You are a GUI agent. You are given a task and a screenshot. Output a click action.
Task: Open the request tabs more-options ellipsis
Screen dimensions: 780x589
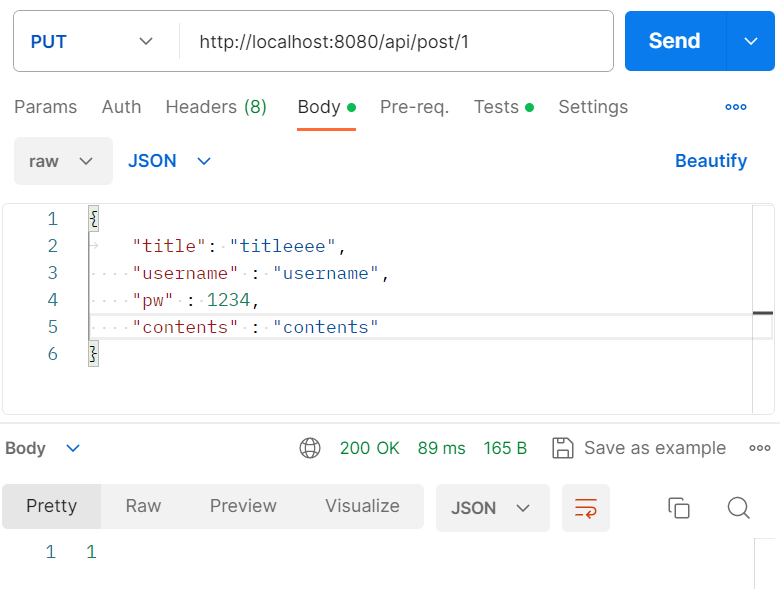click(x=736, y=107)
